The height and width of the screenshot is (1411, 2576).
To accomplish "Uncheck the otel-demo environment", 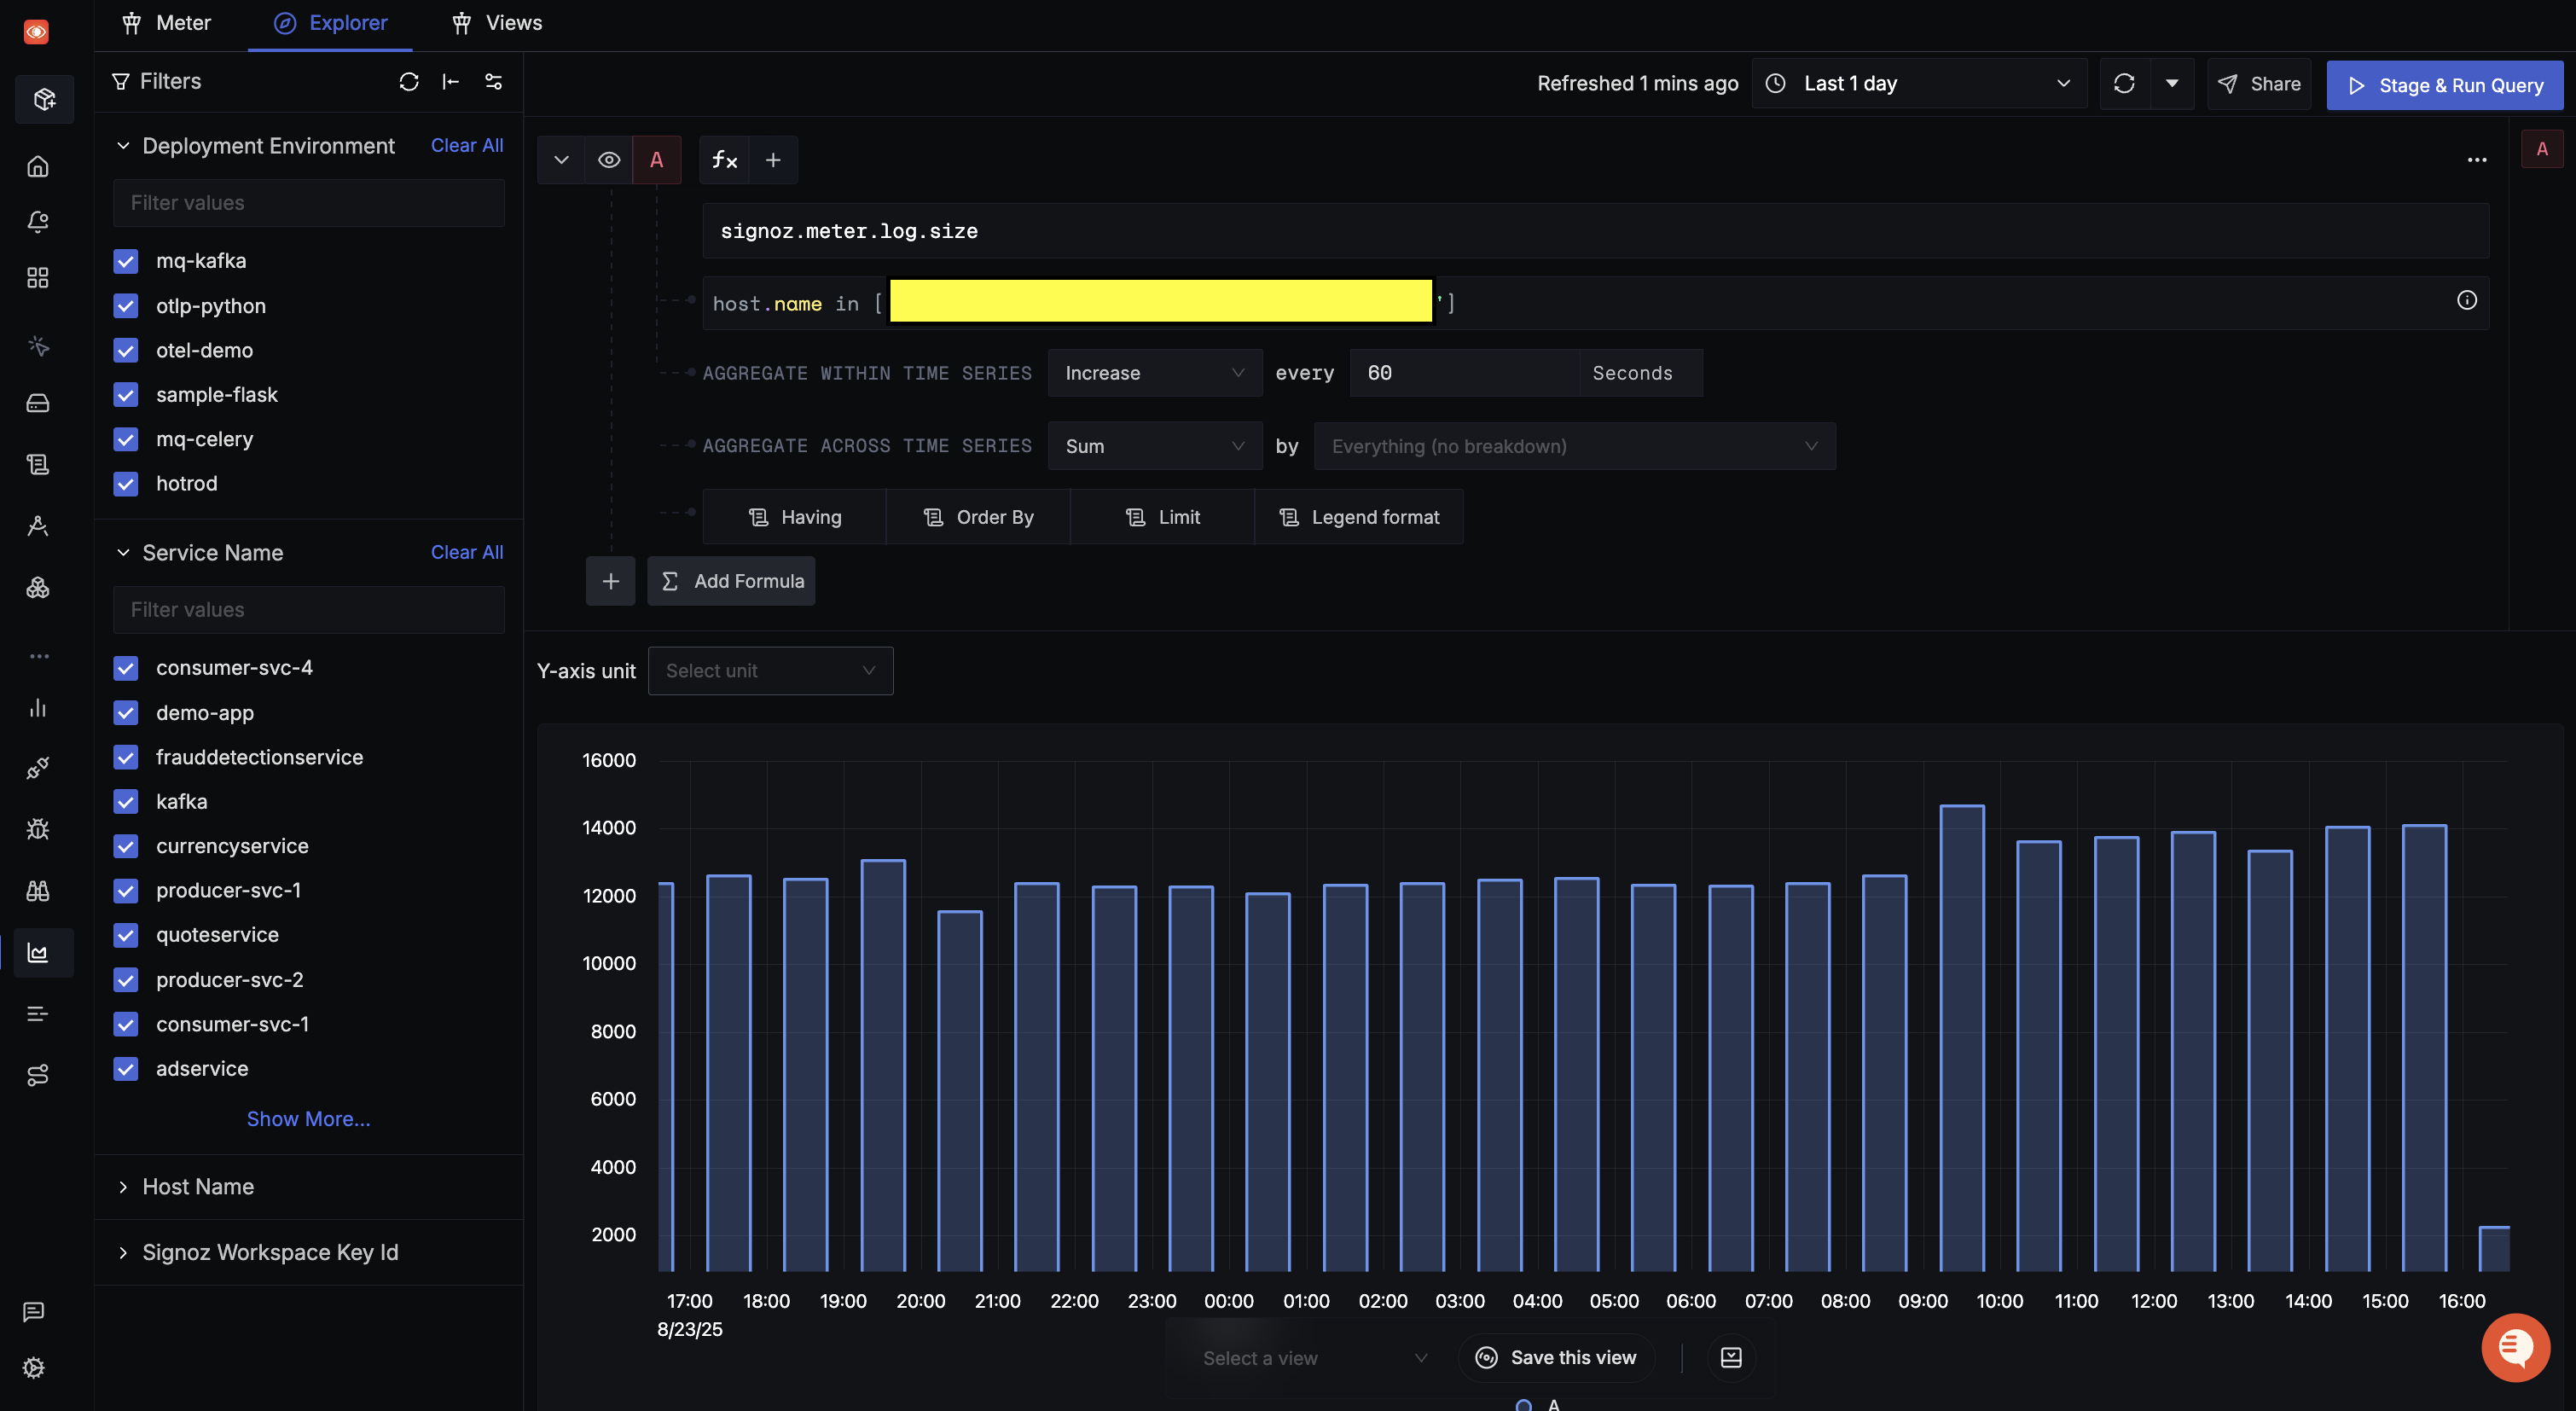I will pos(125,350).
